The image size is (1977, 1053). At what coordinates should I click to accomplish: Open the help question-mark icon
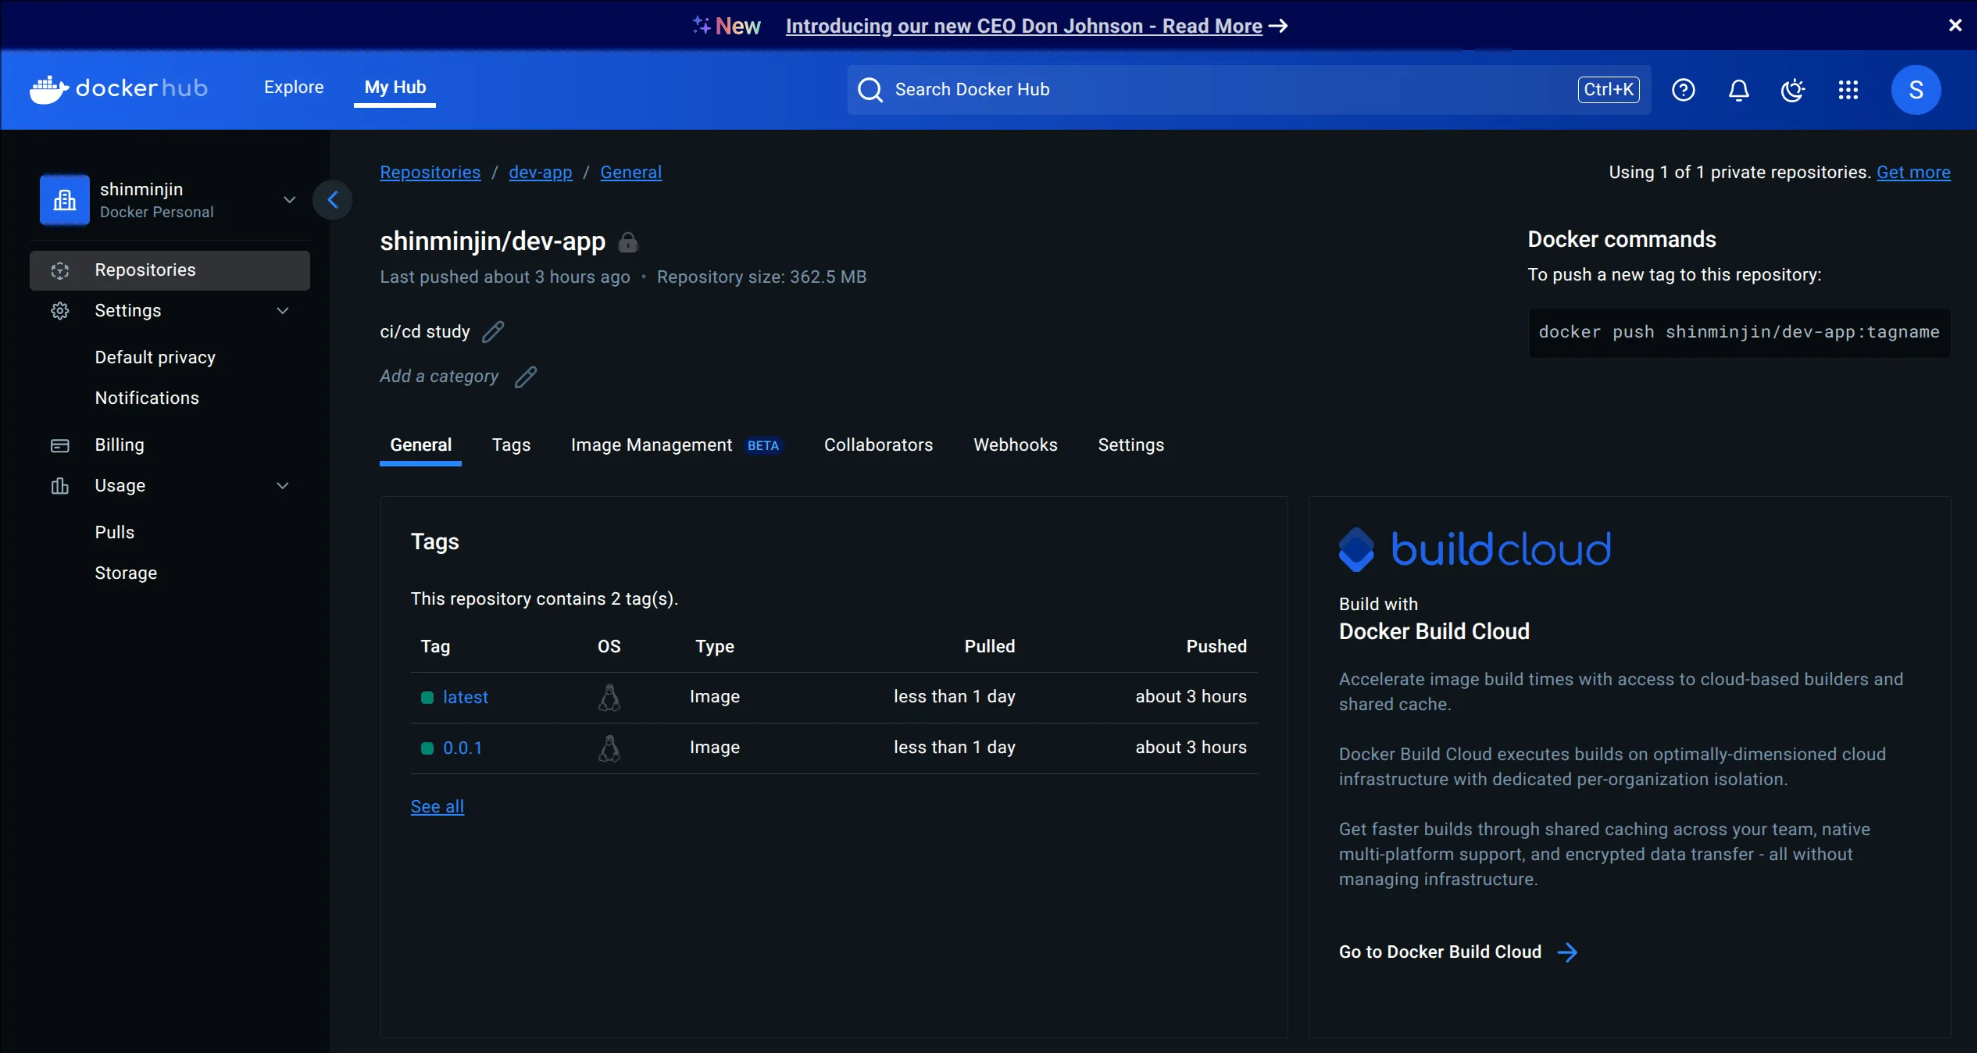coord(1683,90)
